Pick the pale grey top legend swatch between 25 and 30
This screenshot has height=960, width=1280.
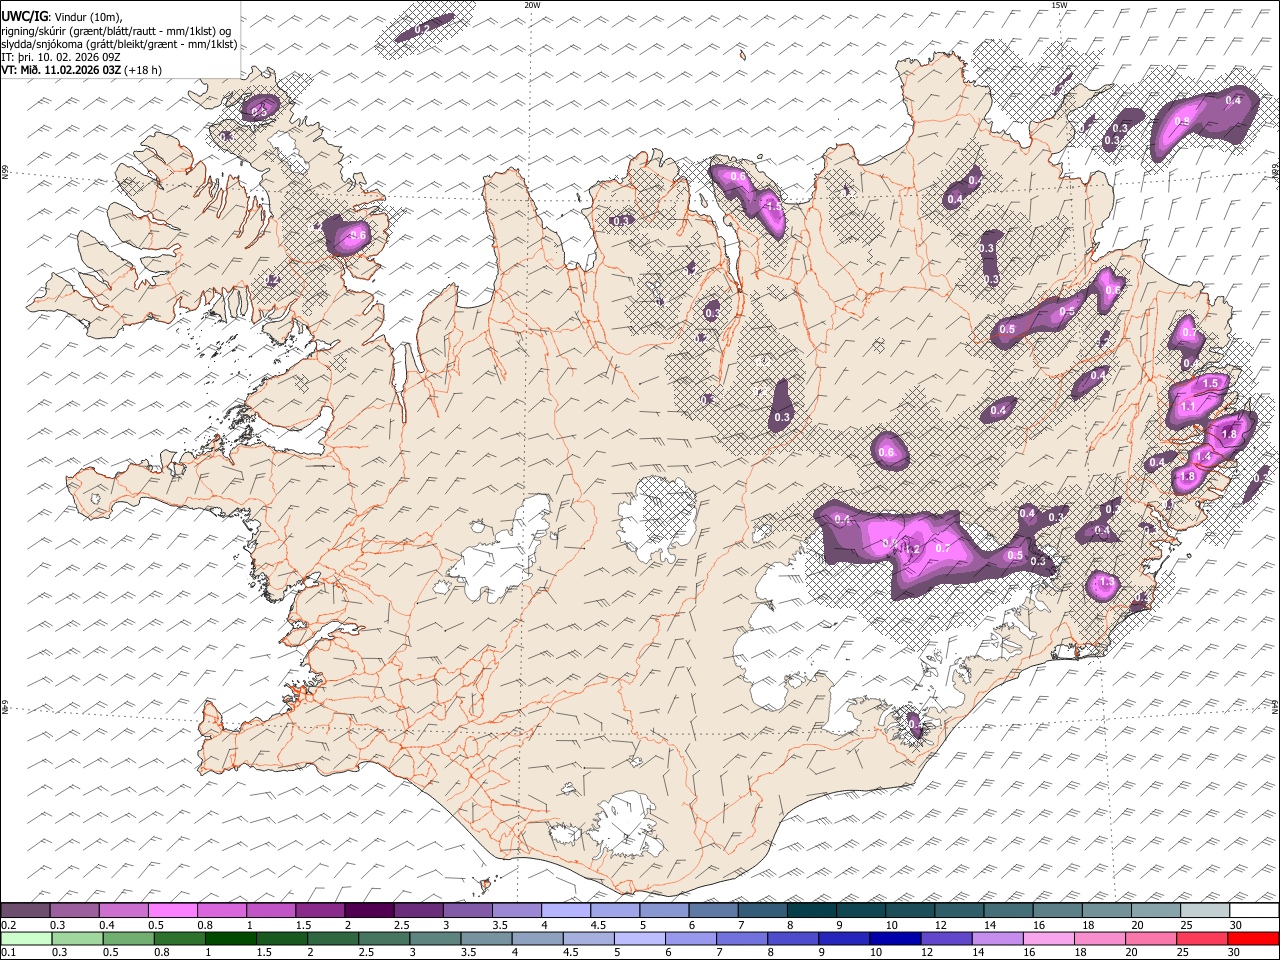(1206, 911)
